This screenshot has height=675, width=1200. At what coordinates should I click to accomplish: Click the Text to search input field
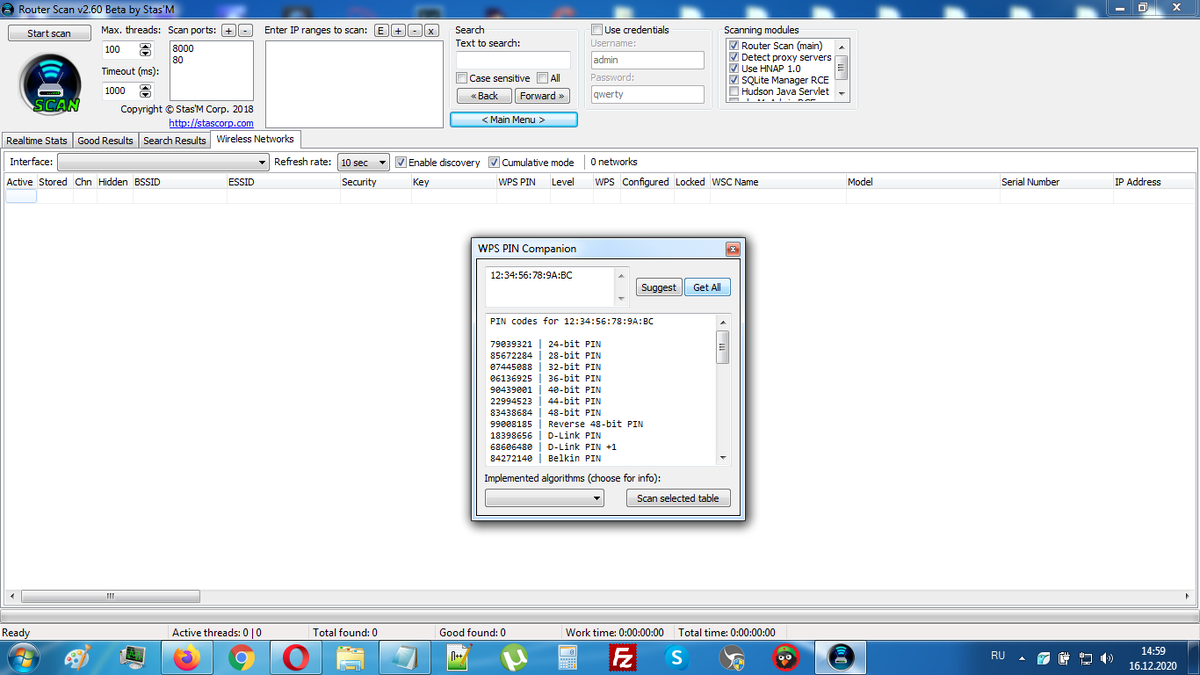click(513, 60)
